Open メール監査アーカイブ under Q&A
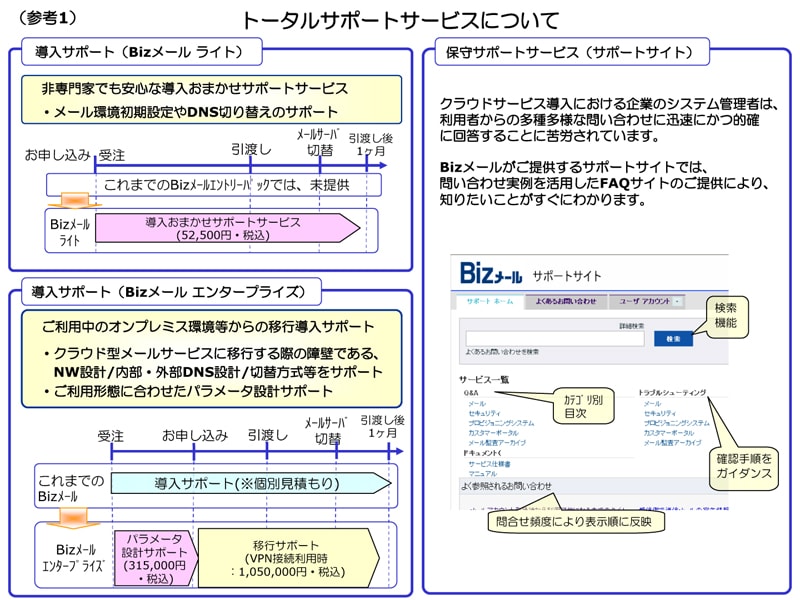The image size is (800, 600). click(x=497, y=442)
